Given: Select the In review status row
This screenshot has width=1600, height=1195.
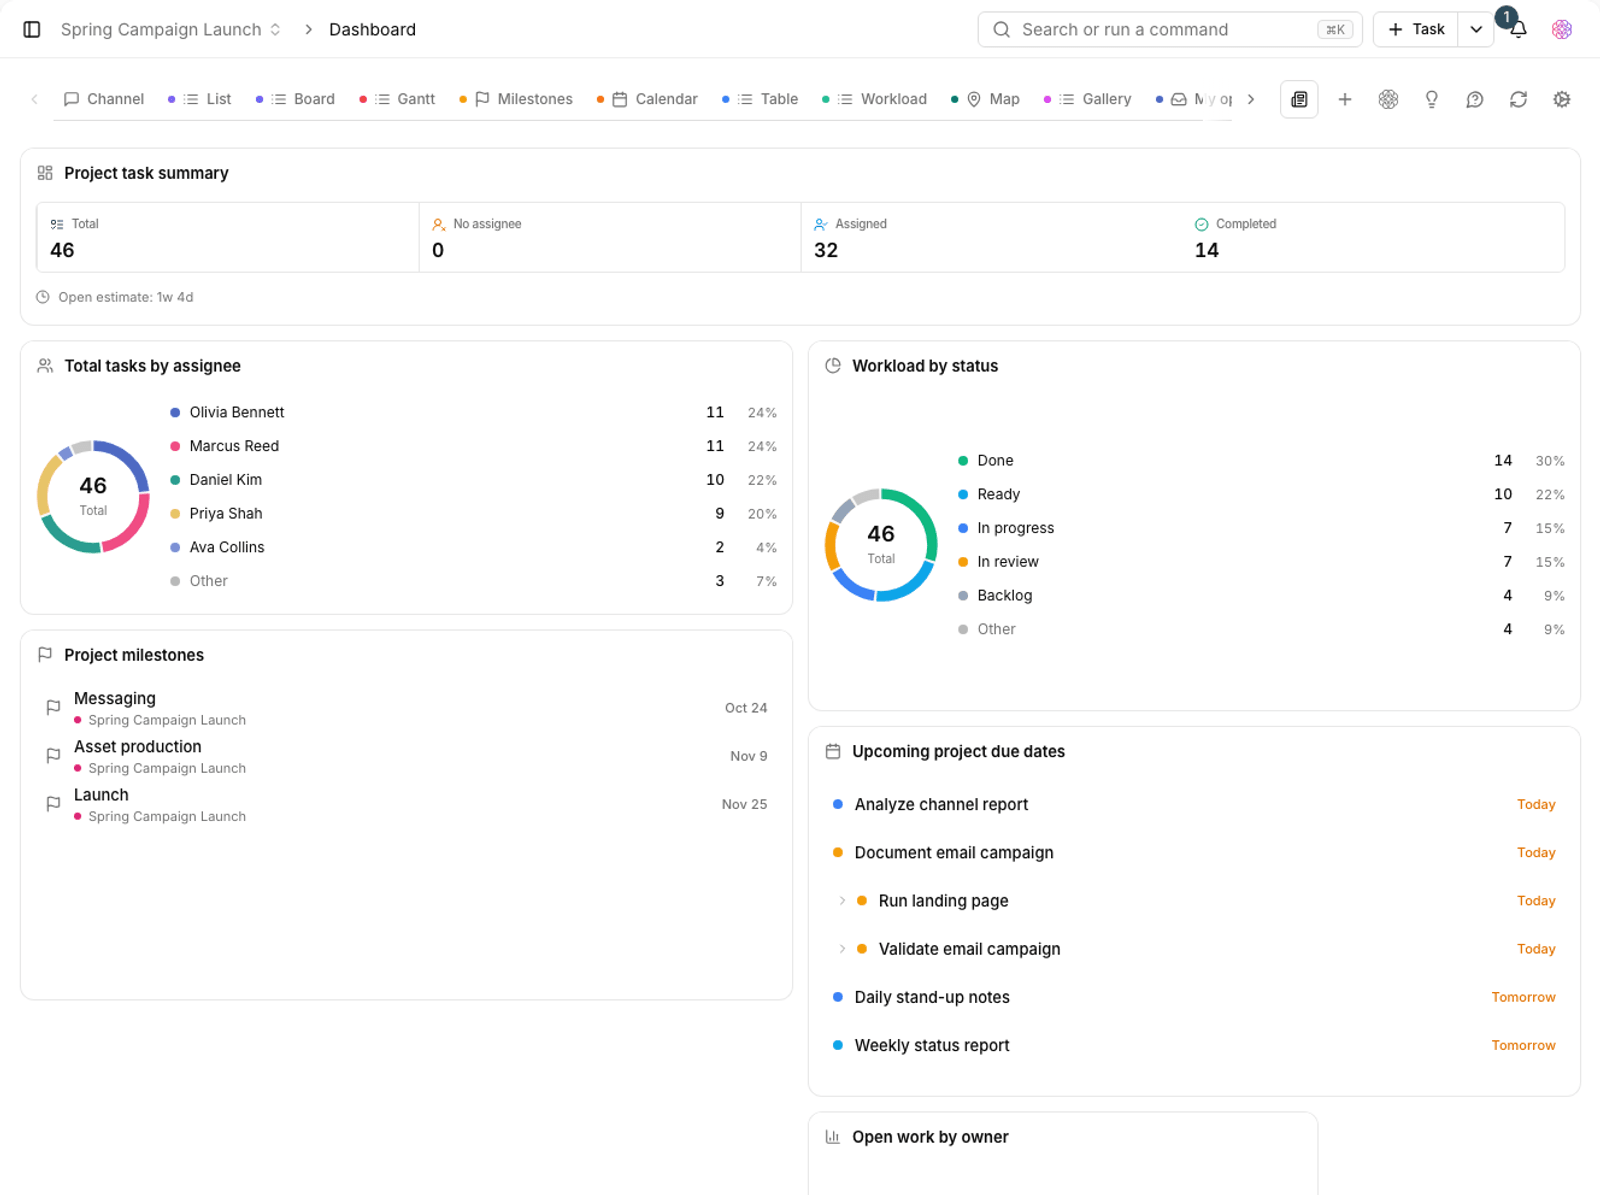Looking at the screenshot, I should click(1261, 562).
